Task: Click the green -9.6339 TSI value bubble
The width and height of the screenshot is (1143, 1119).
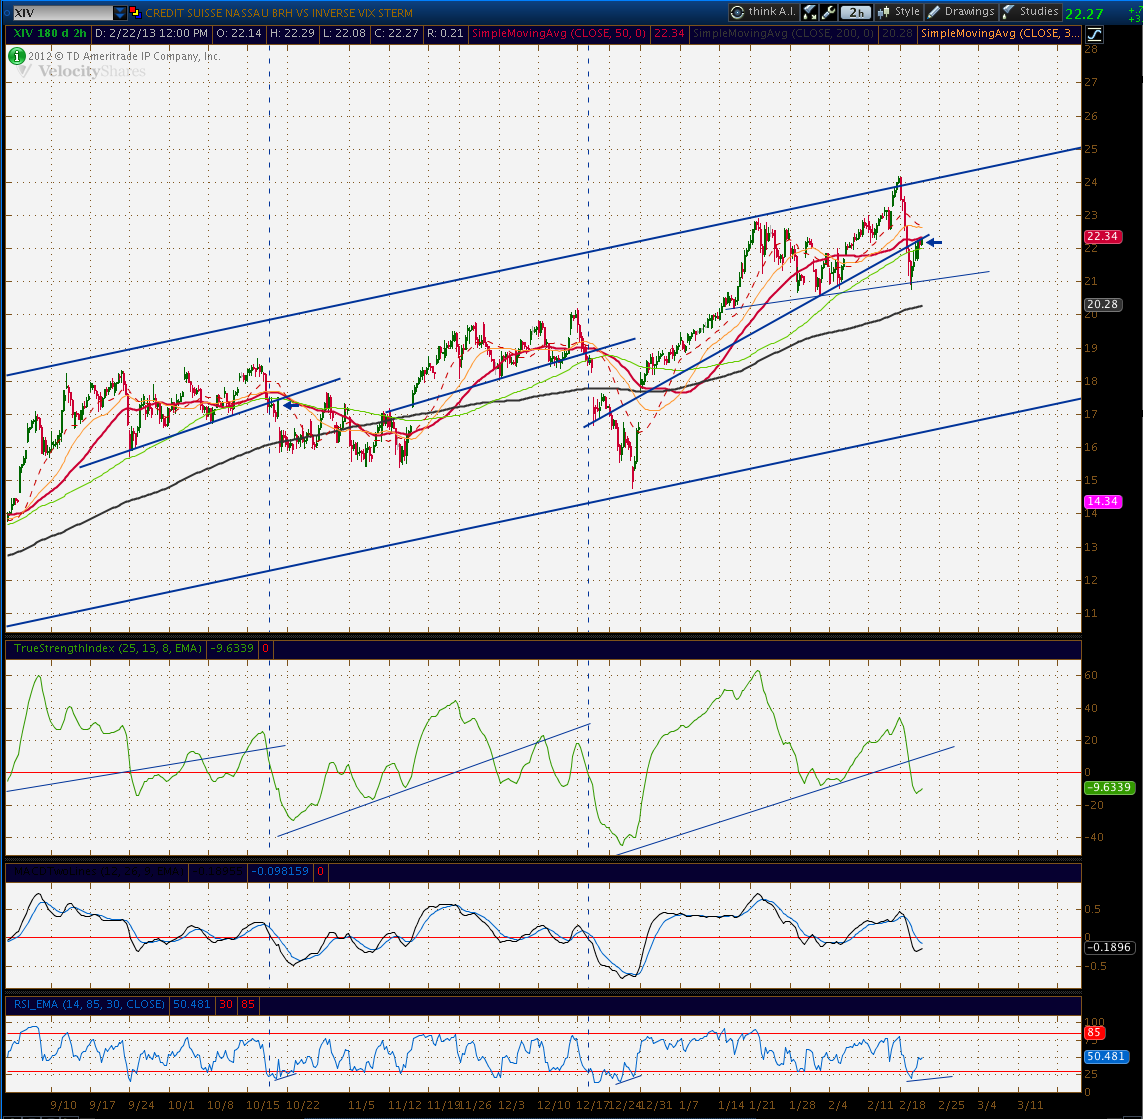Action: coord(1109,787)
